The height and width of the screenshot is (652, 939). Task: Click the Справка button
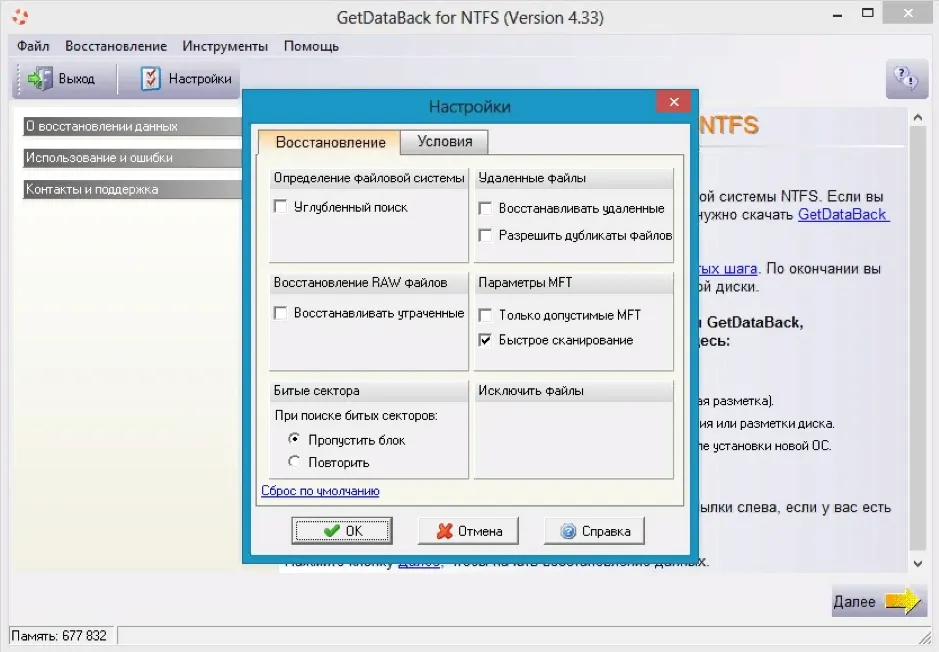[595, 531]
